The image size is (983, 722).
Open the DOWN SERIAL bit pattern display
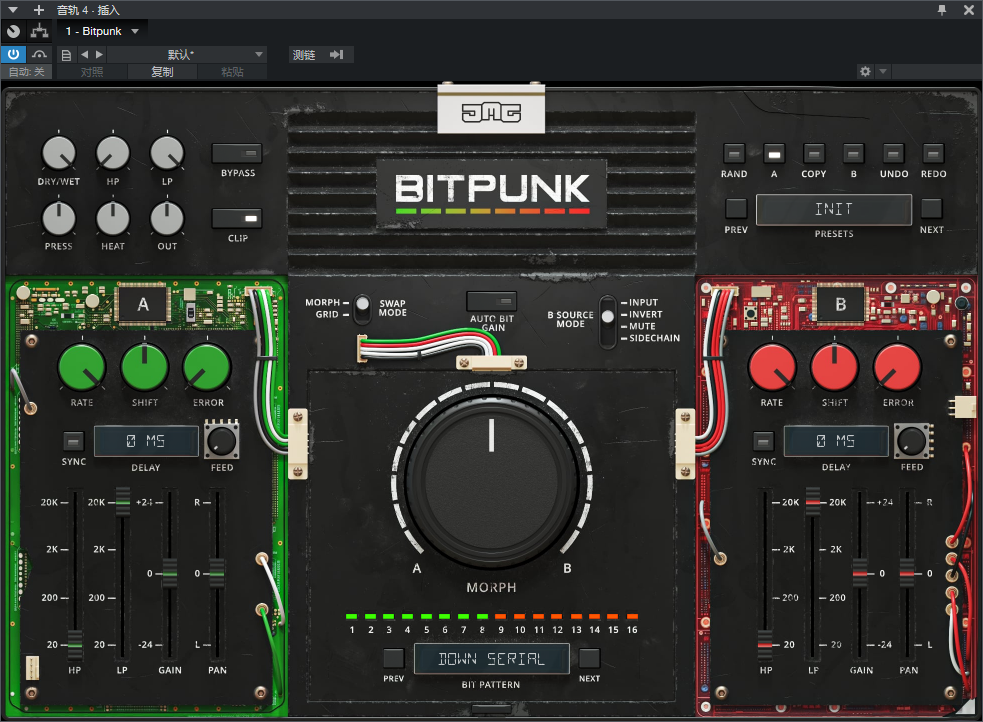click(x=492, y=659)
